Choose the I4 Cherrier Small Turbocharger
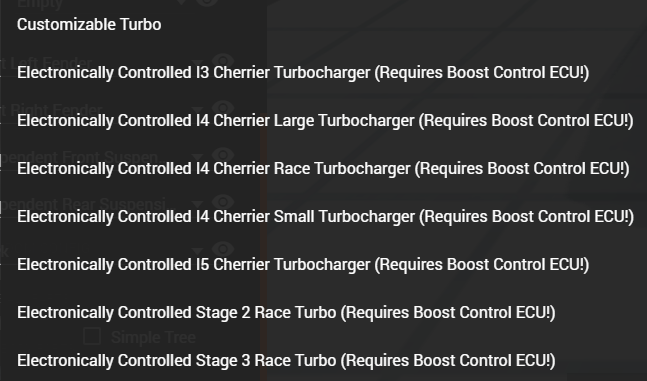Image resolution: width=647 pixels, height=381 pixels. point(325,216)
